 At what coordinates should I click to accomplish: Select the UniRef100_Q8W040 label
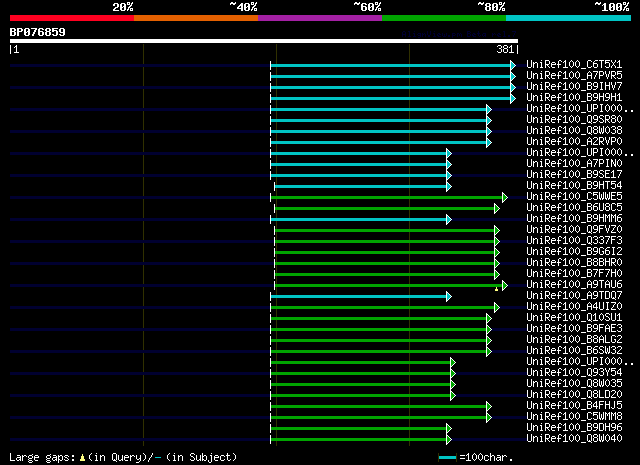(x=574, y=439)
